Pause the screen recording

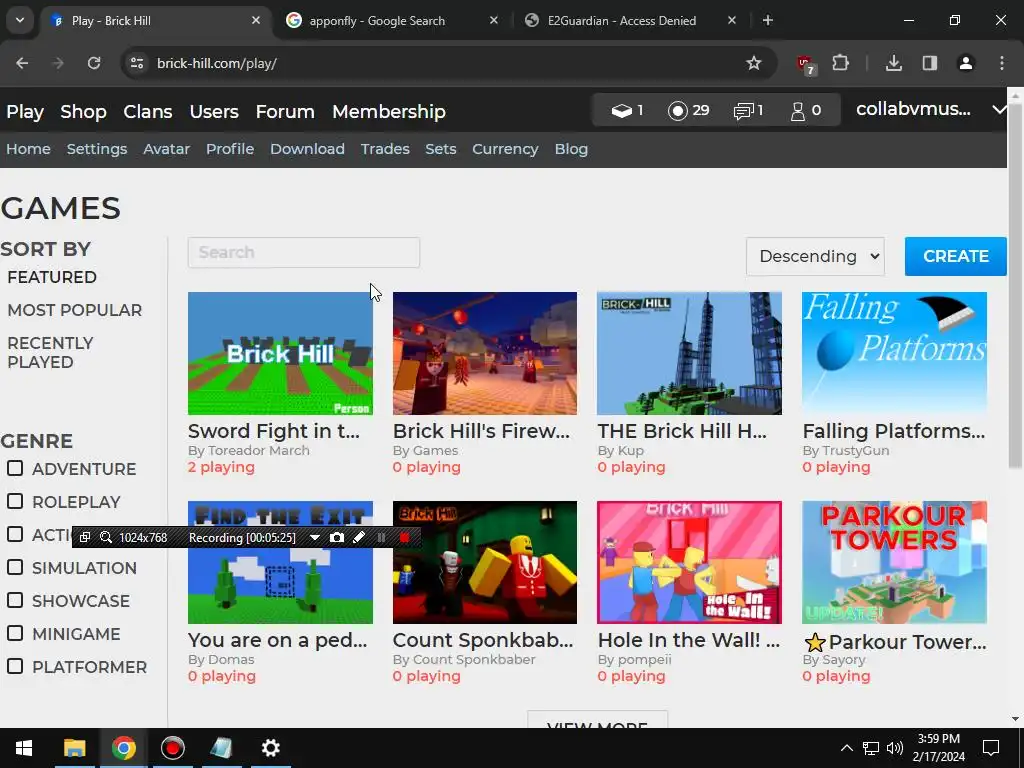[381, 537]
